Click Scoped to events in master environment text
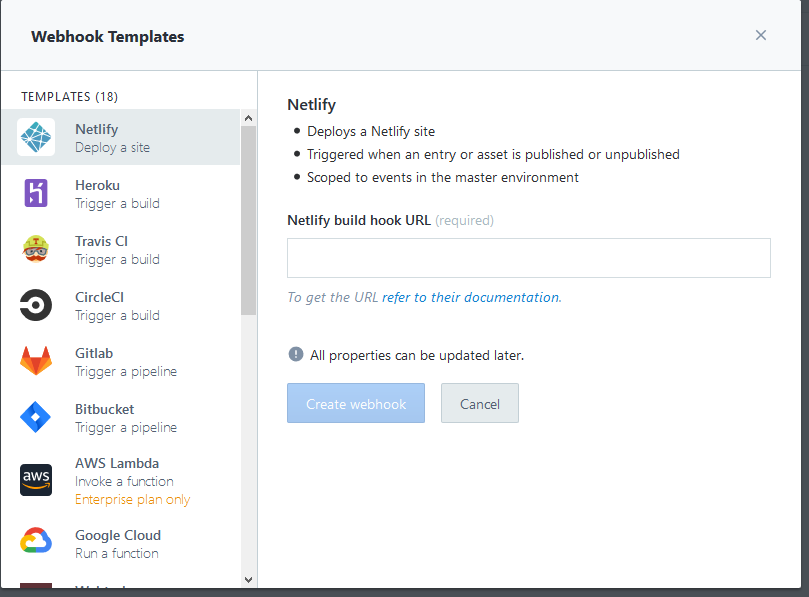The image size is (809, 597). (443, 178)
